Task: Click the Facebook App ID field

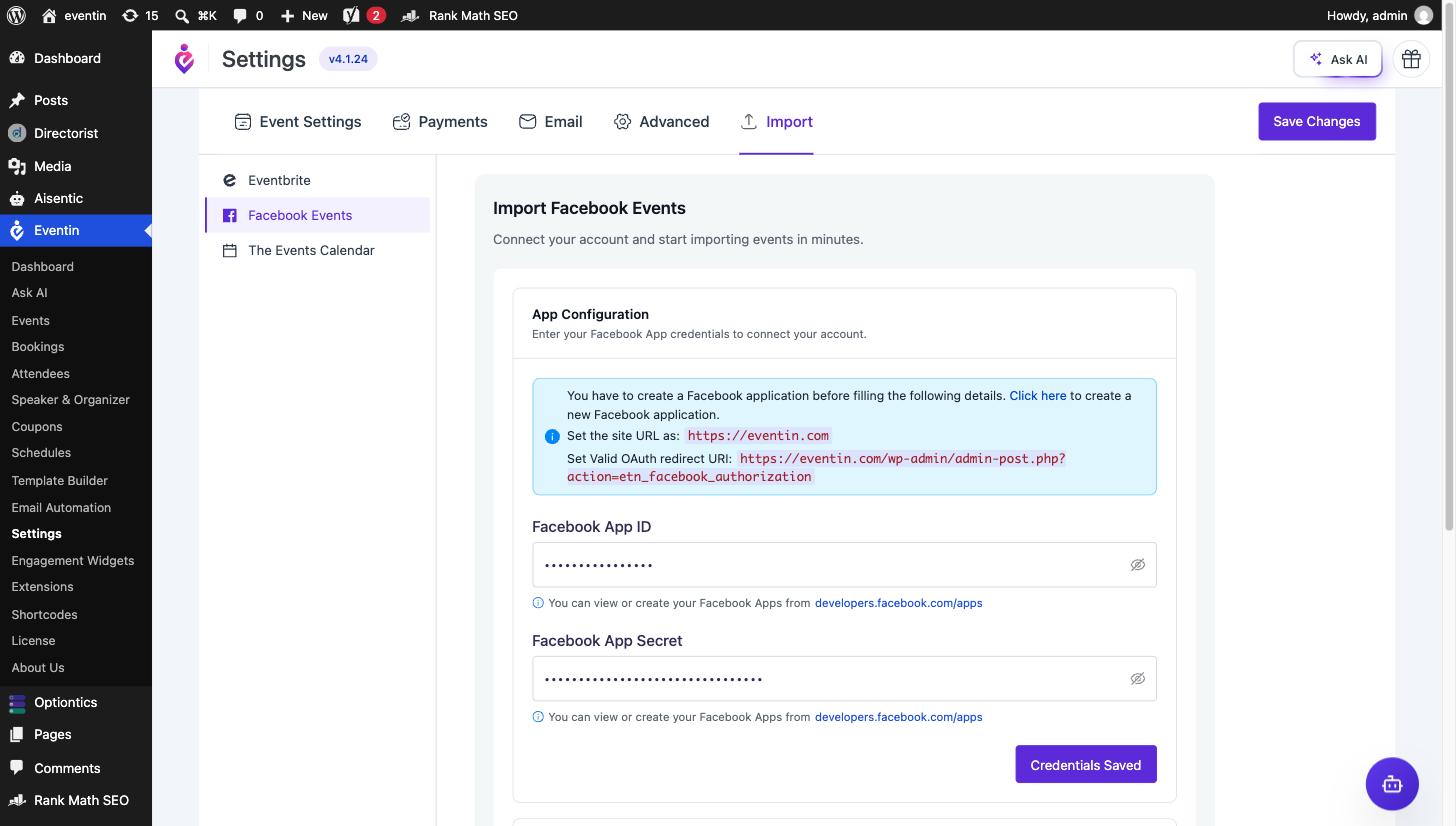Action: click(x=844, y=565)
